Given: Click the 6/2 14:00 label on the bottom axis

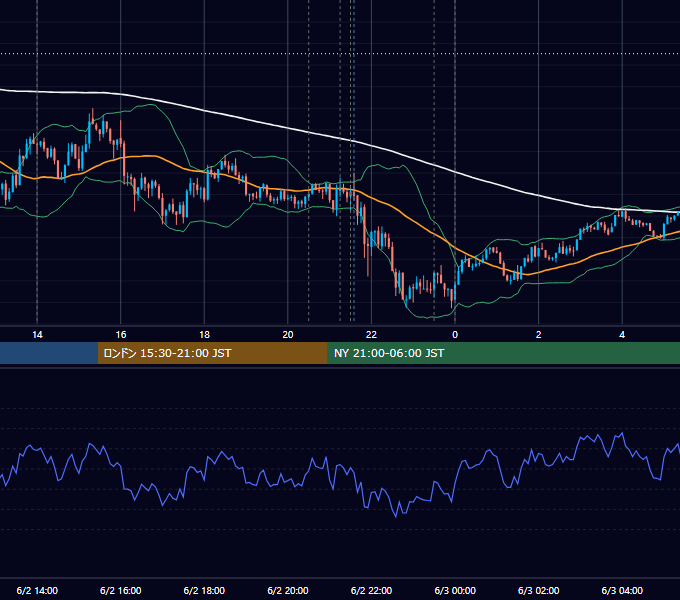Looking at the screenshot, I should pyautogui.click(x=37, y=590).
